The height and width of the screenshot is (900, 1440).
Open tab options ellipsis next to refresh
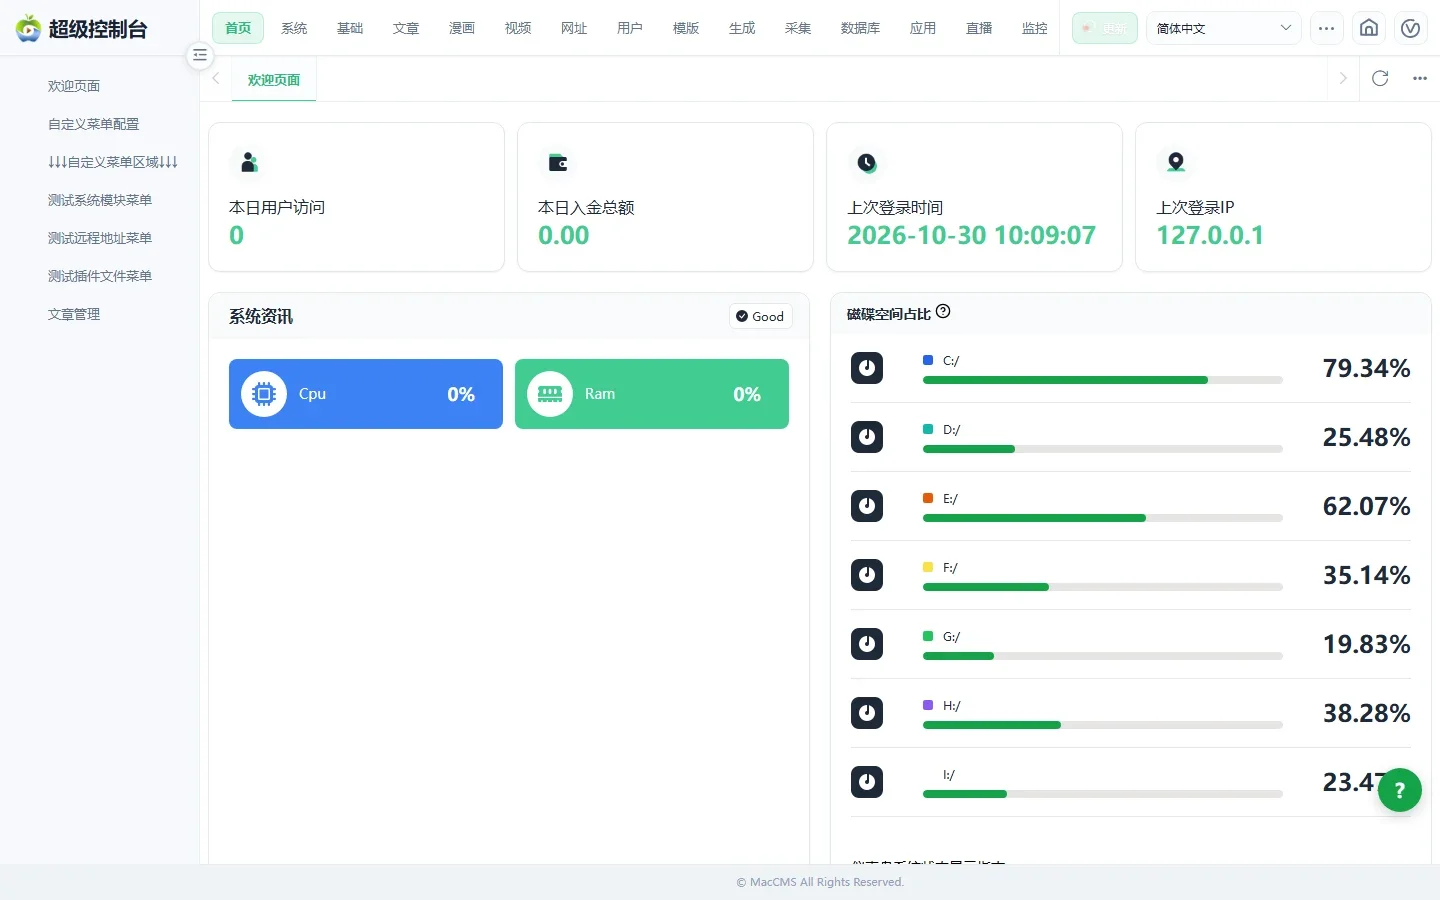tap(1420, 78)
